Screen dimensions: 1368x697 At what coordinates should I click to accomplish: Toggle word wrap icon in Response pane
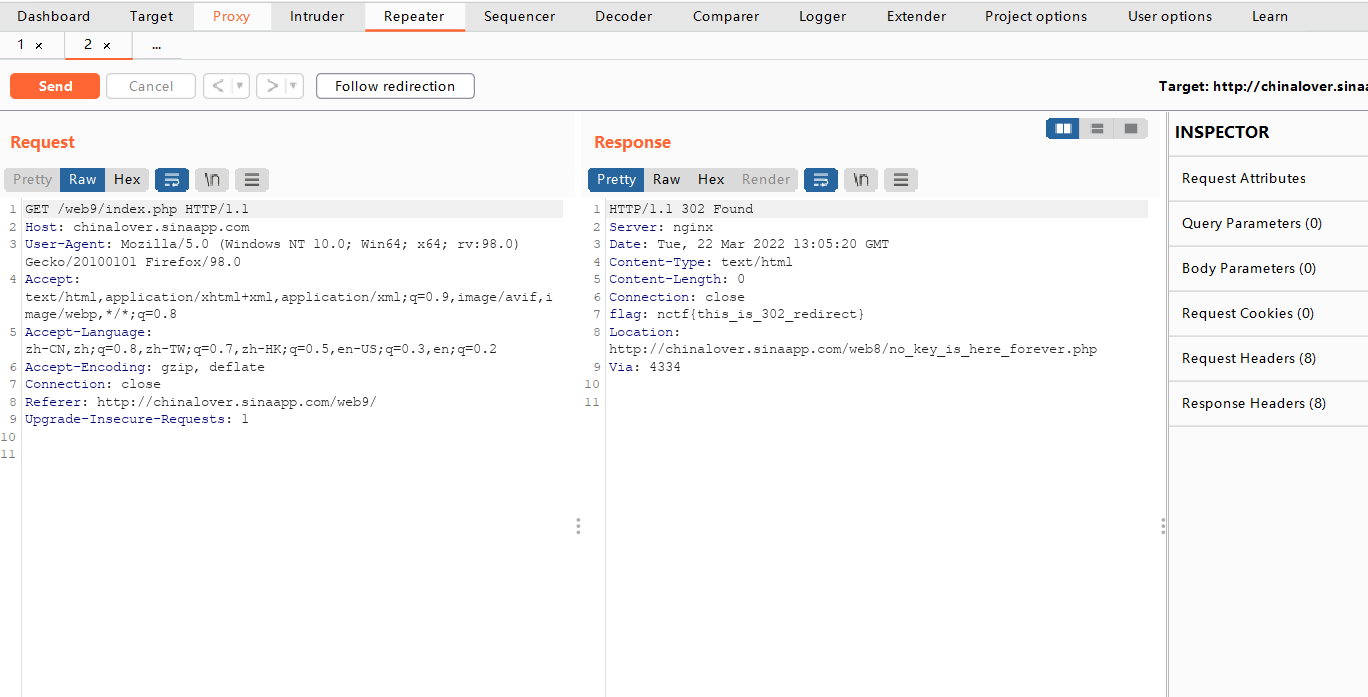821,180
